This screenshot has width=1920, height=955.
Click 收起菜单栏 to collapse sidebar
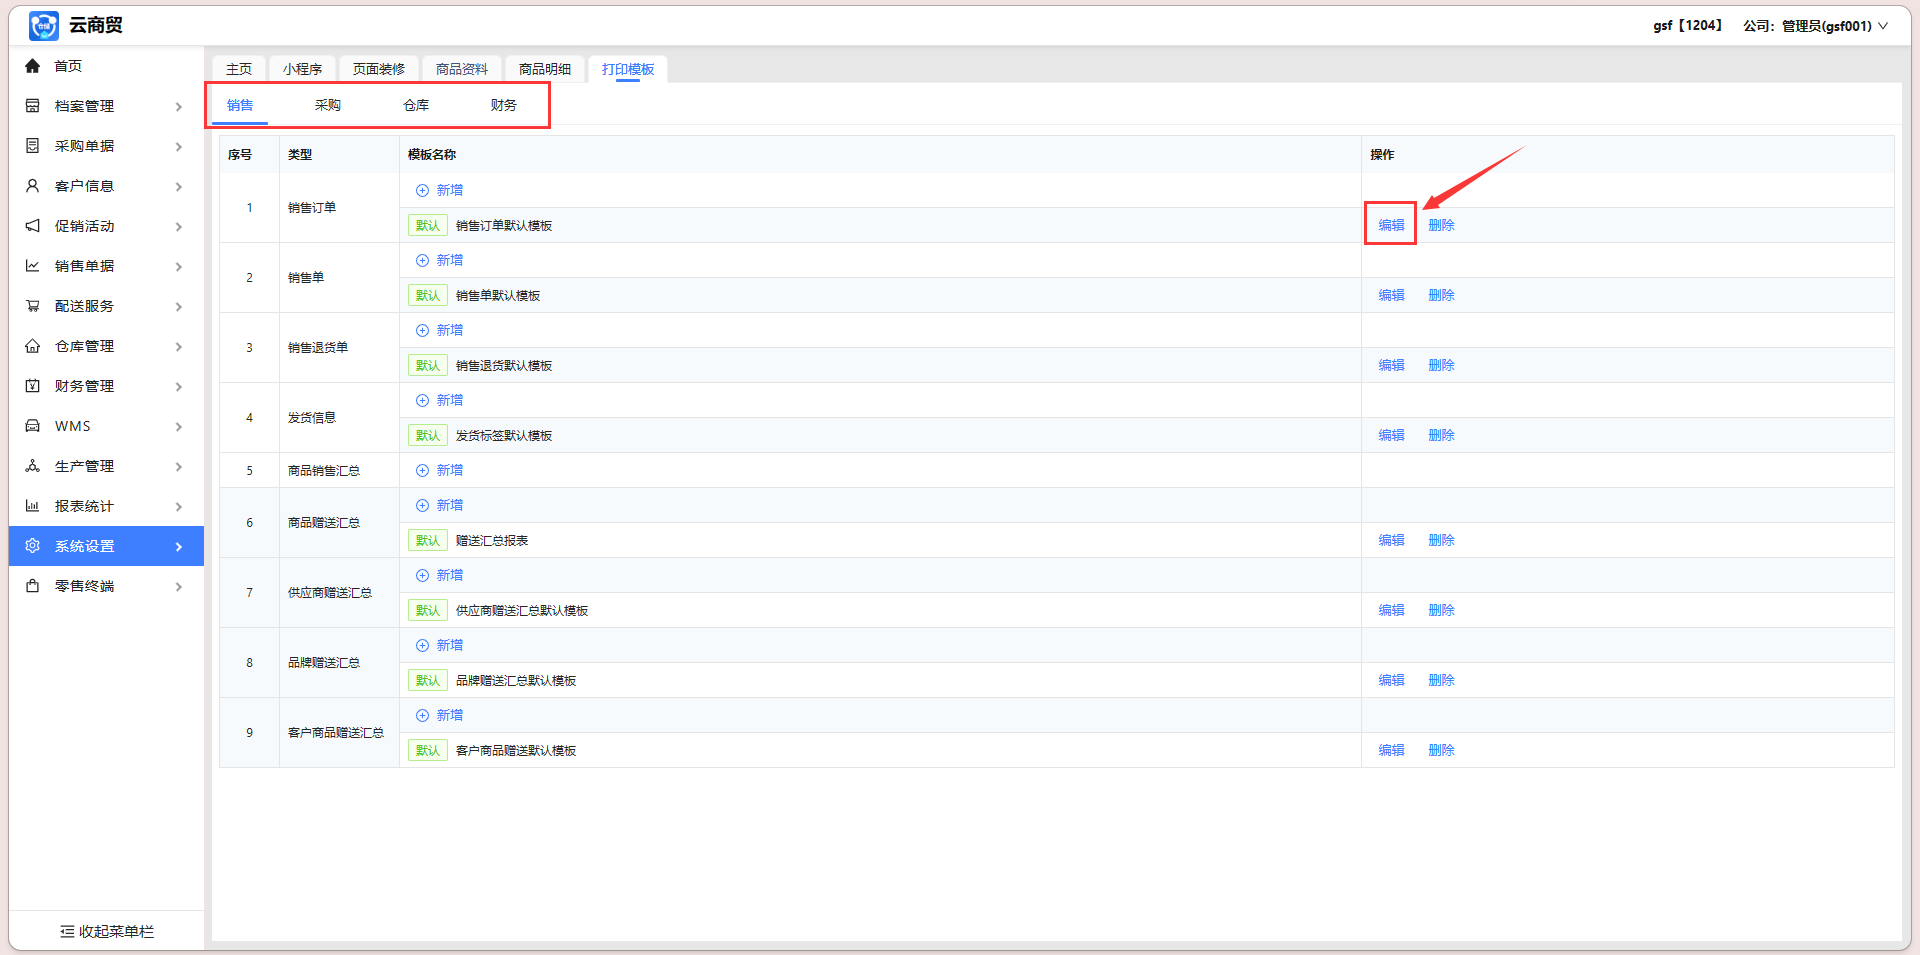(x=107, y=931)
